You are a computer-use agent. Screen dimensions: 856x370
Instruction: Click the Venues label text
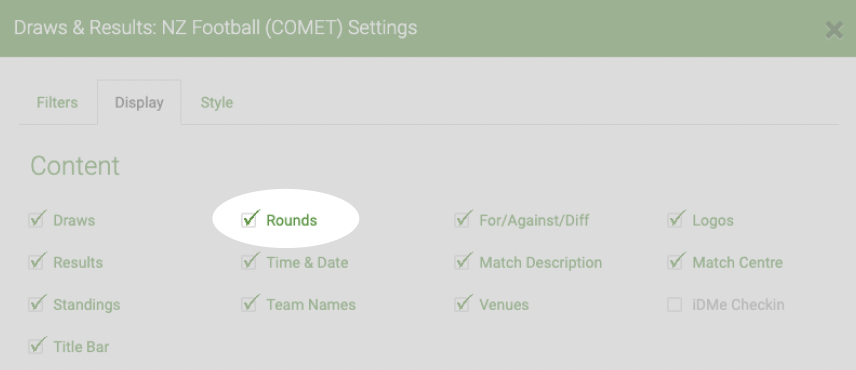coord(504,305)
